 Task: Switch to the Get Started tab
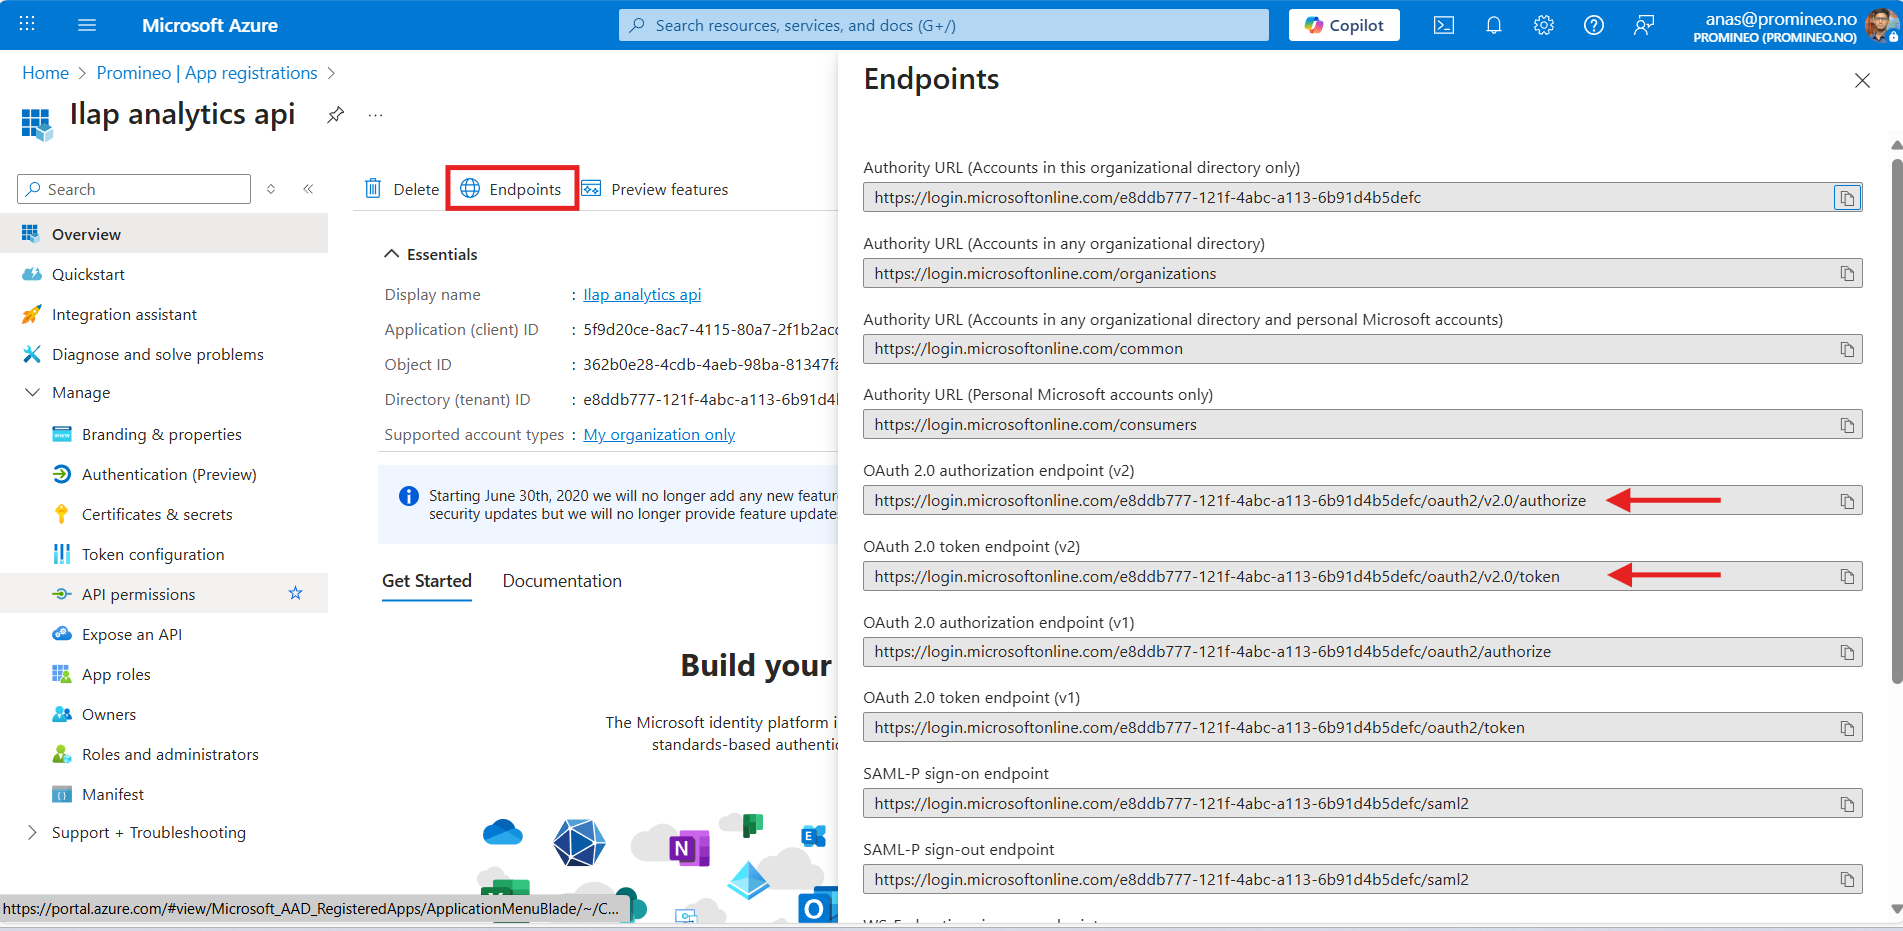427,581
